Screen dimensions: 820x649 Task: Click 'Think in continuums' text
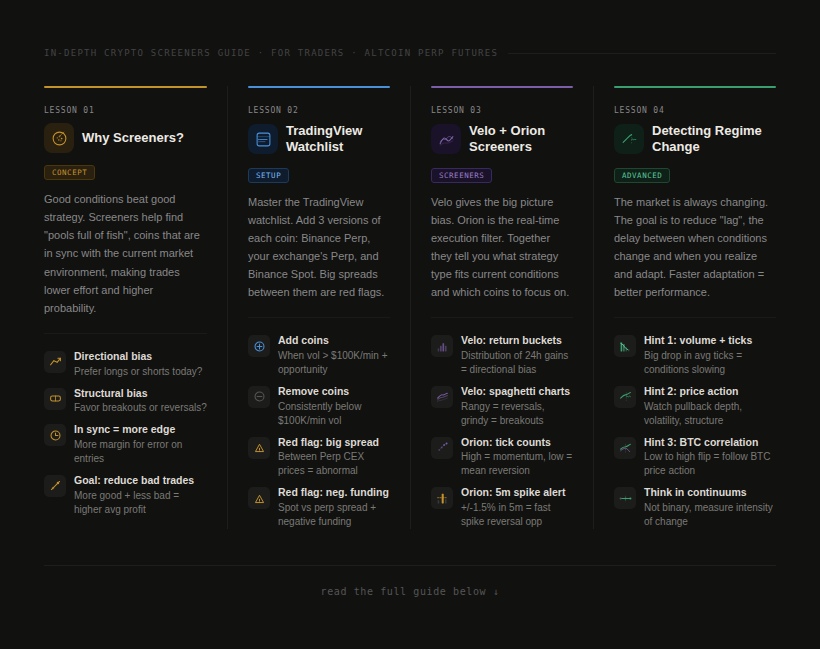point(695,493)
